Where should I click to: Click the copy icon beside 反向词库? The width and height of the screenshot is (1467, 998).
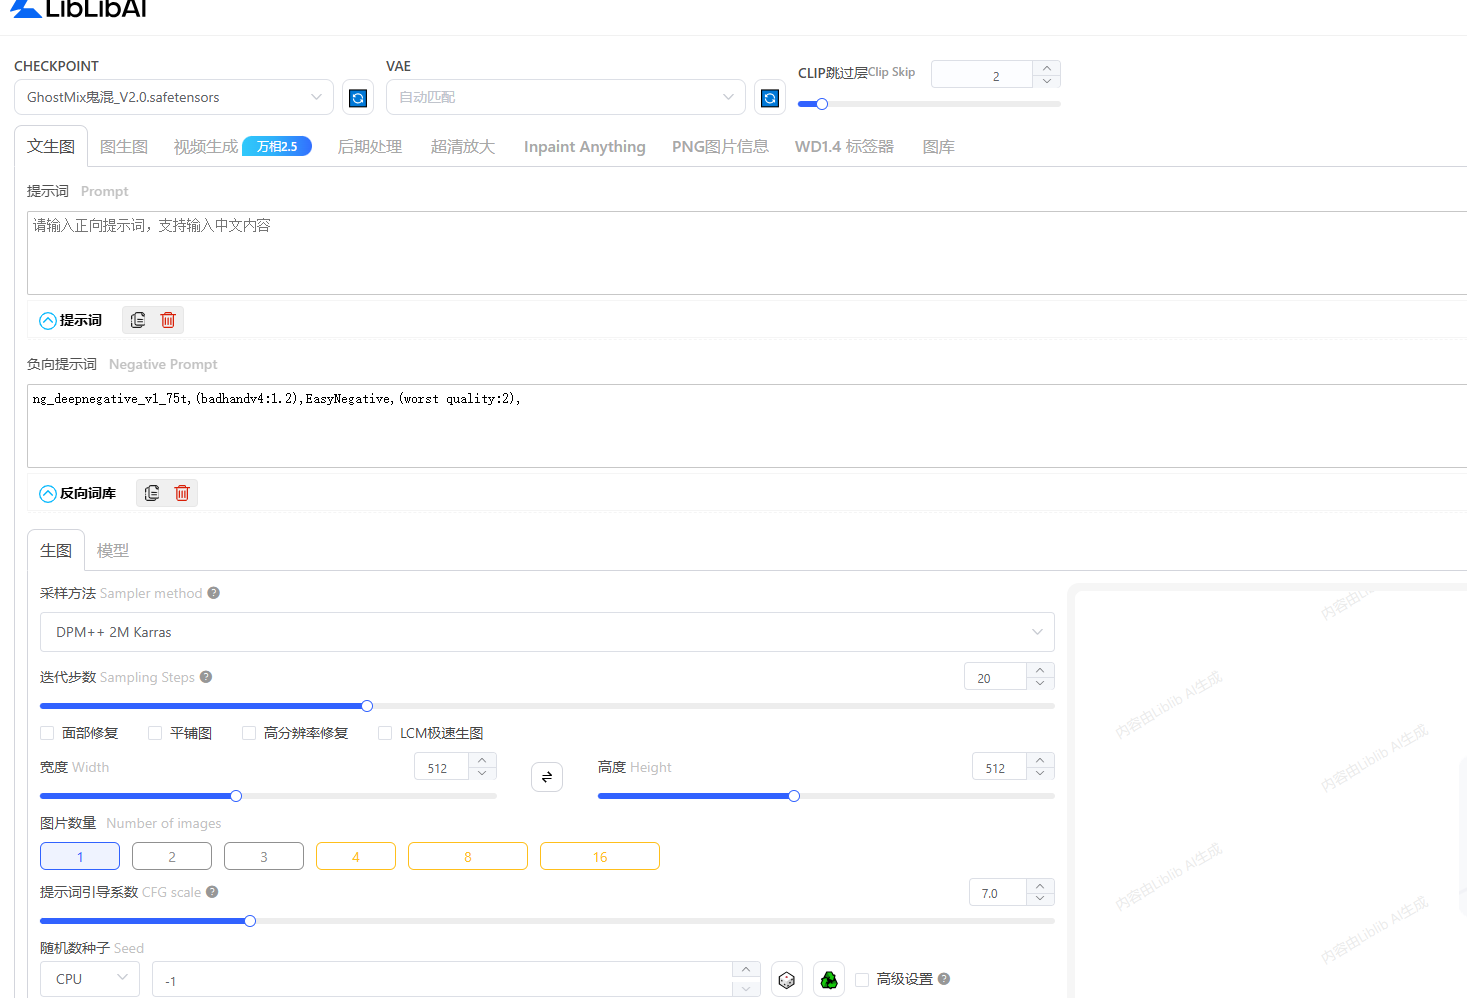(x=152, y=493)
